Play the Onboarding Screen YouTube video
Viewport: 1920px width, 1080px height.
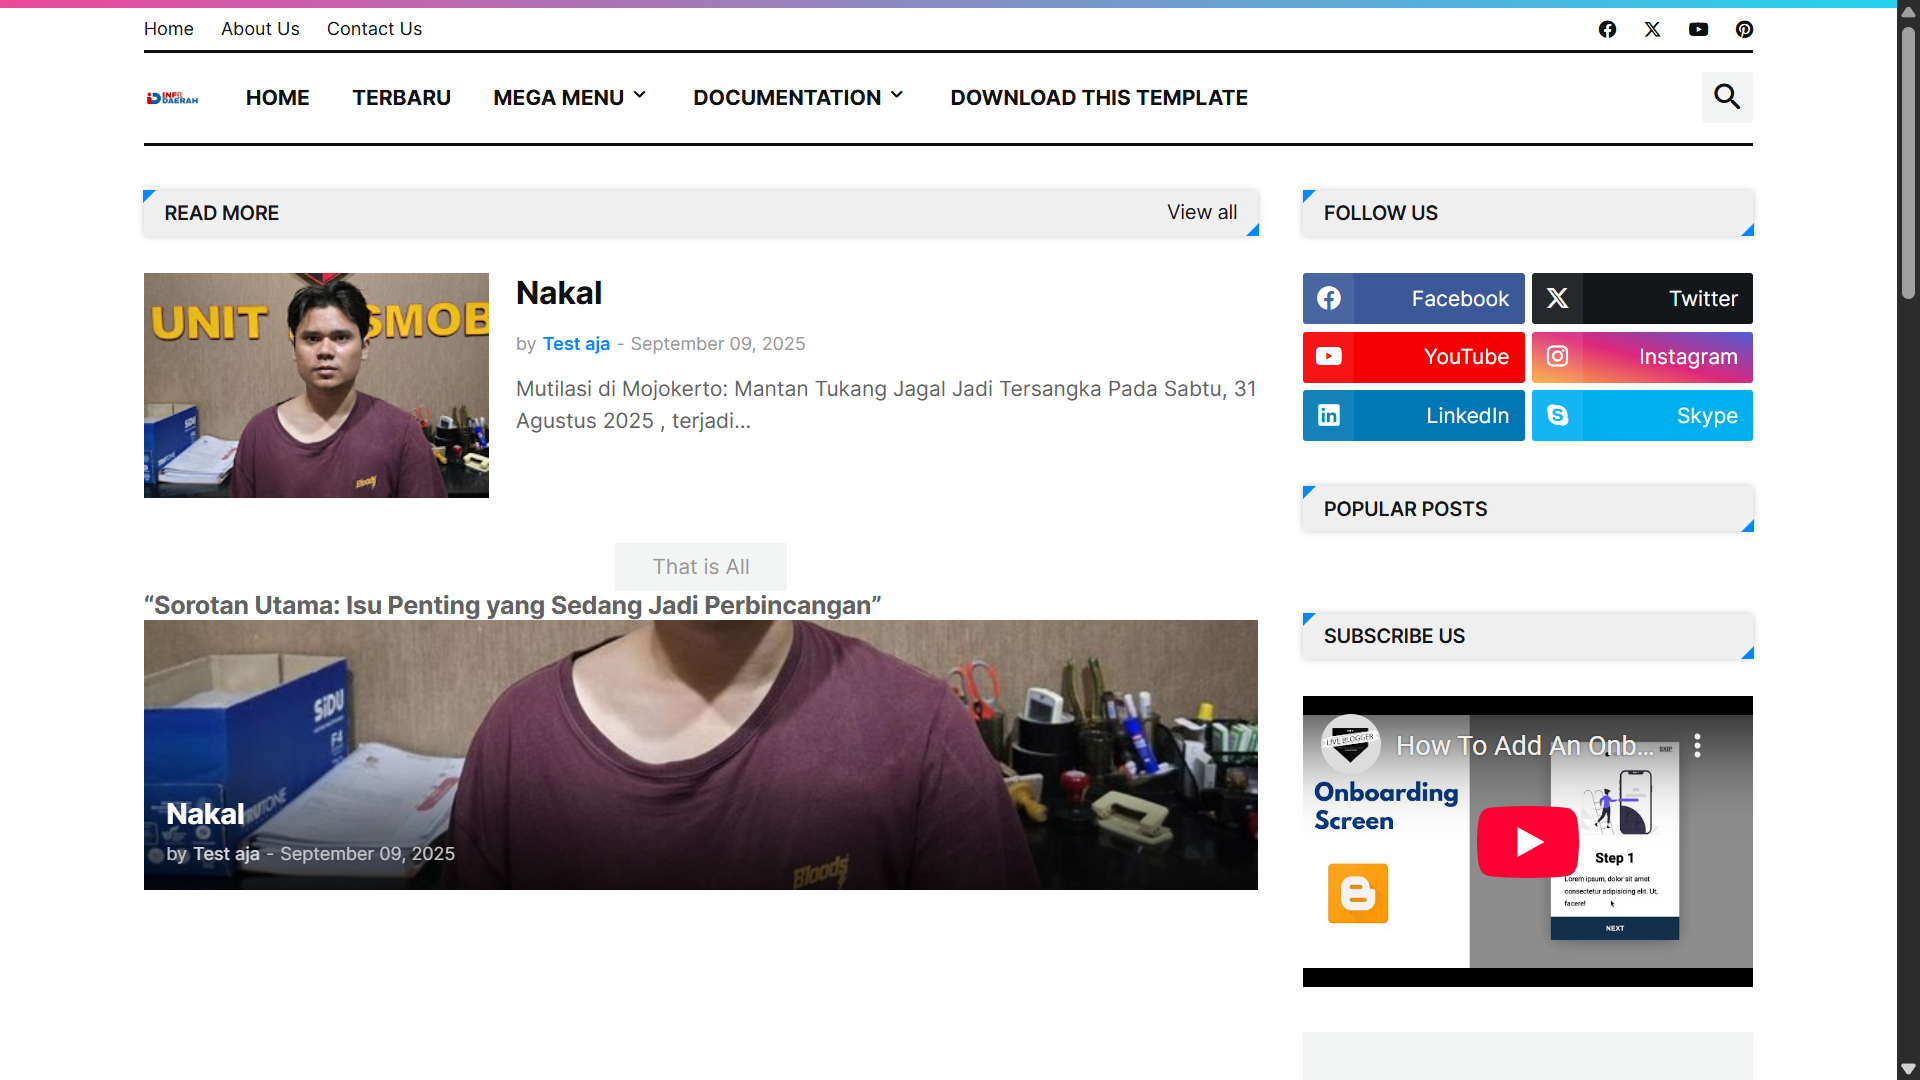pyautogui.click(x=1527, y=841)
